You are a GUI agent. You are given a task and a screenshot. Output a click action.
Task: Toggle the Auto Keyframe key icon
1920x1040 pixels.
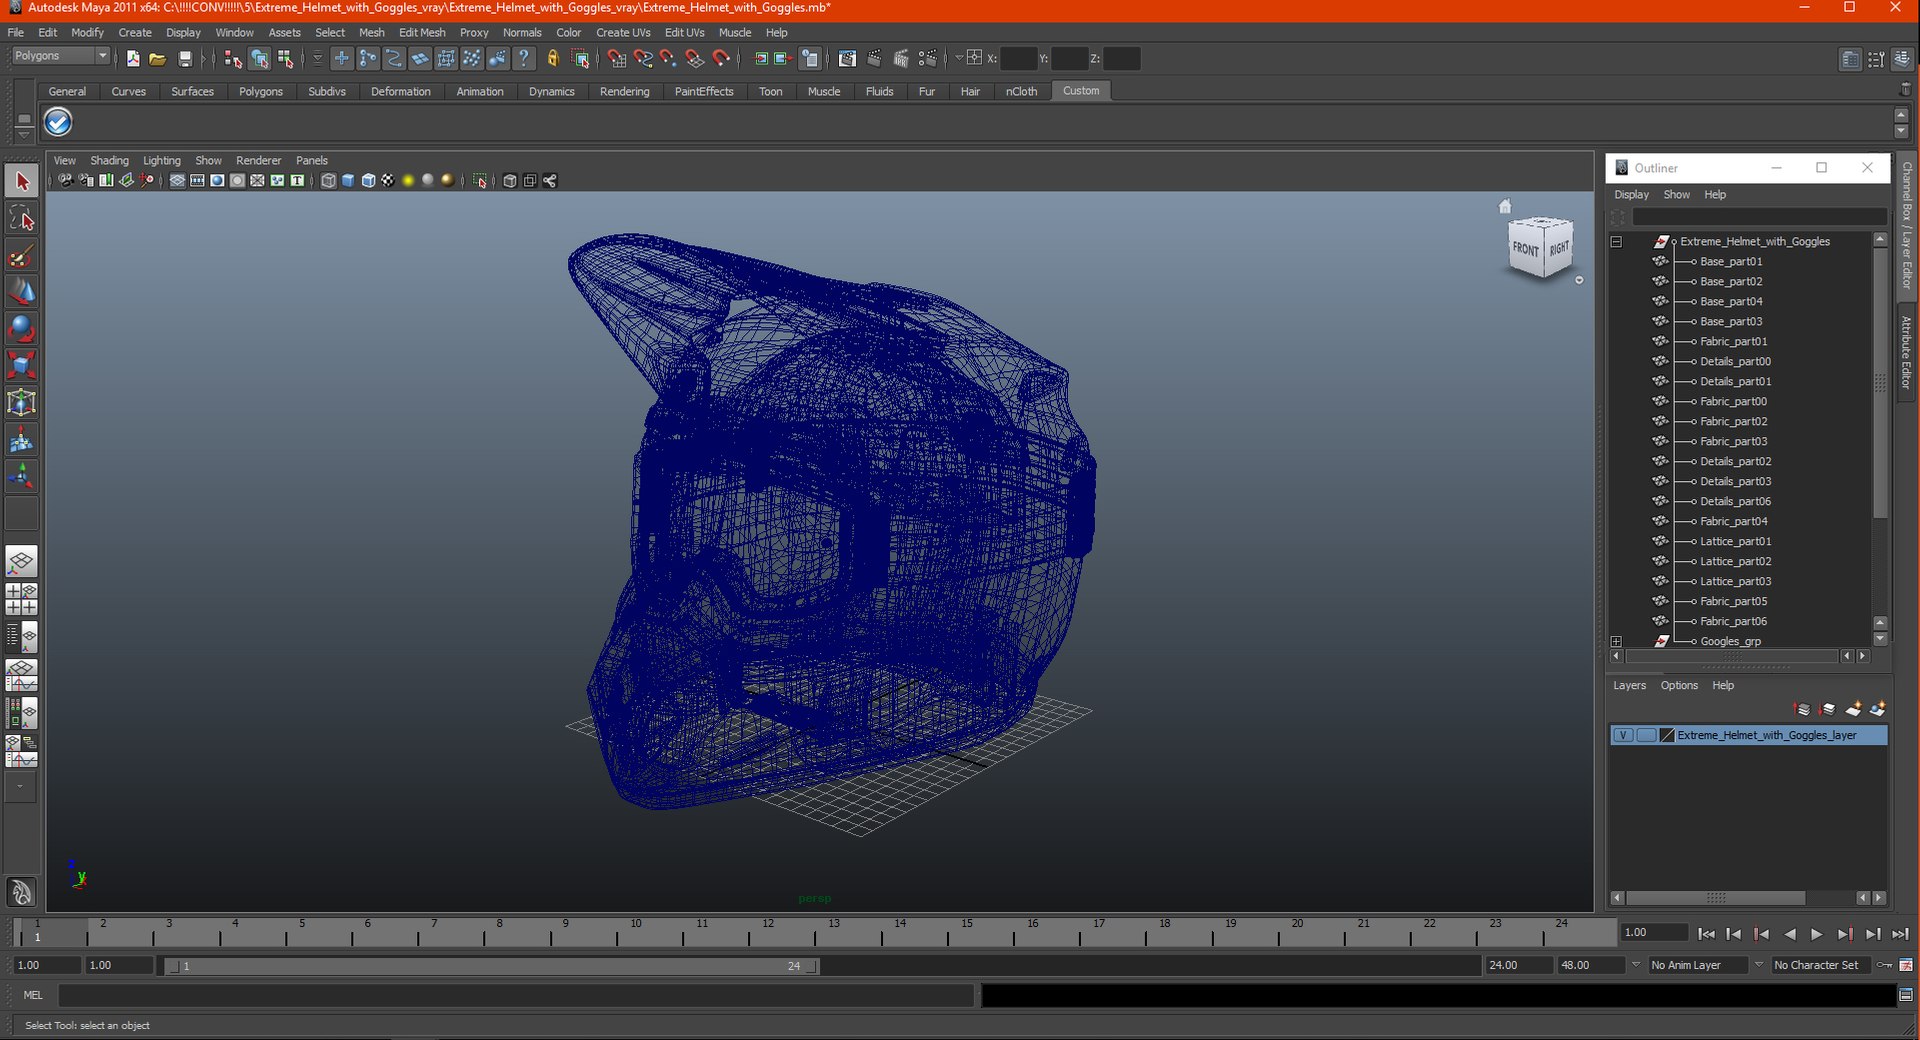[1884, 965]
